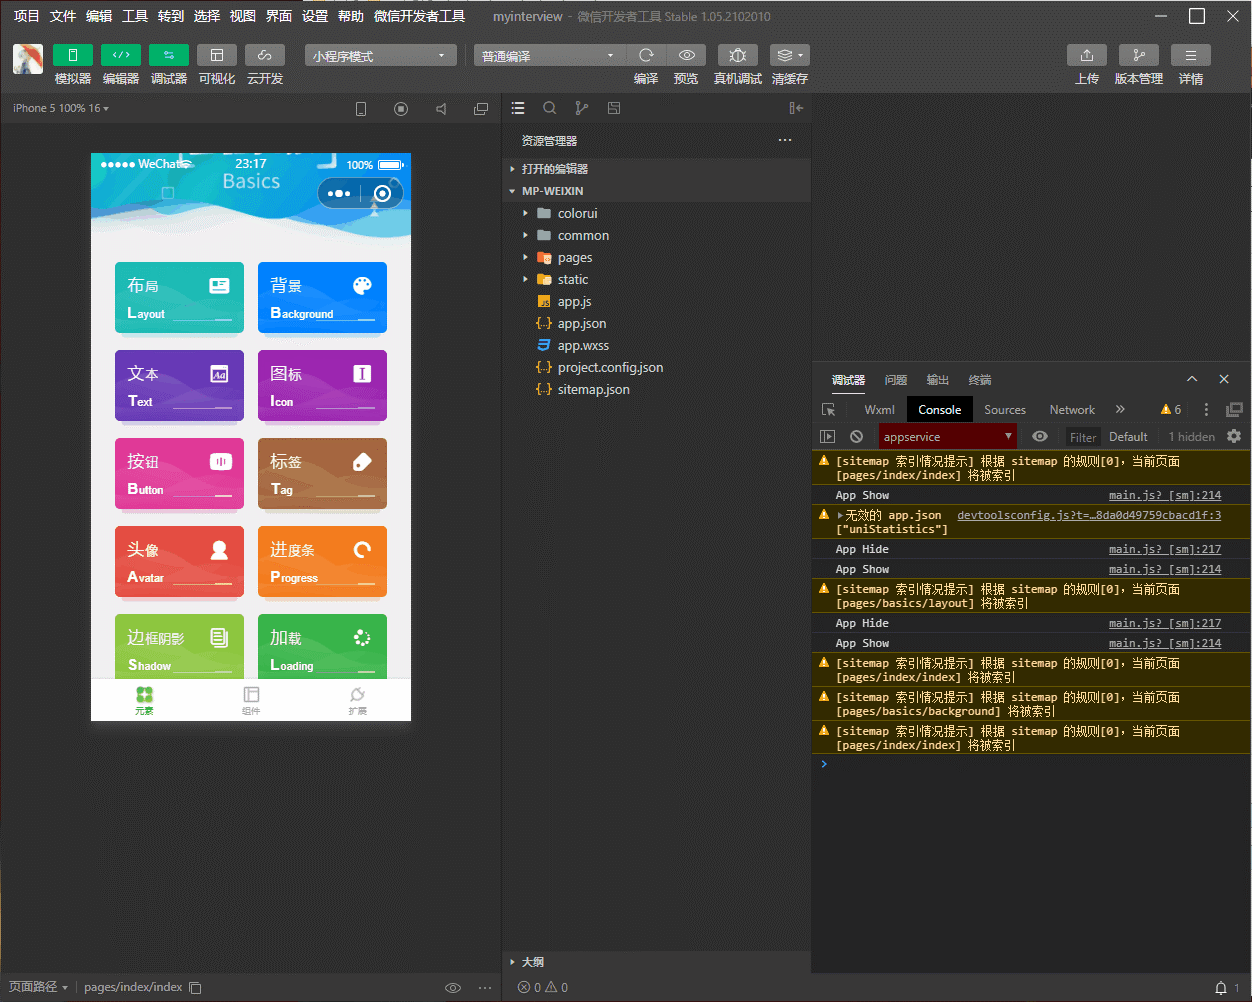
Task: Expand the colorui folder
Action: (656, 213)
